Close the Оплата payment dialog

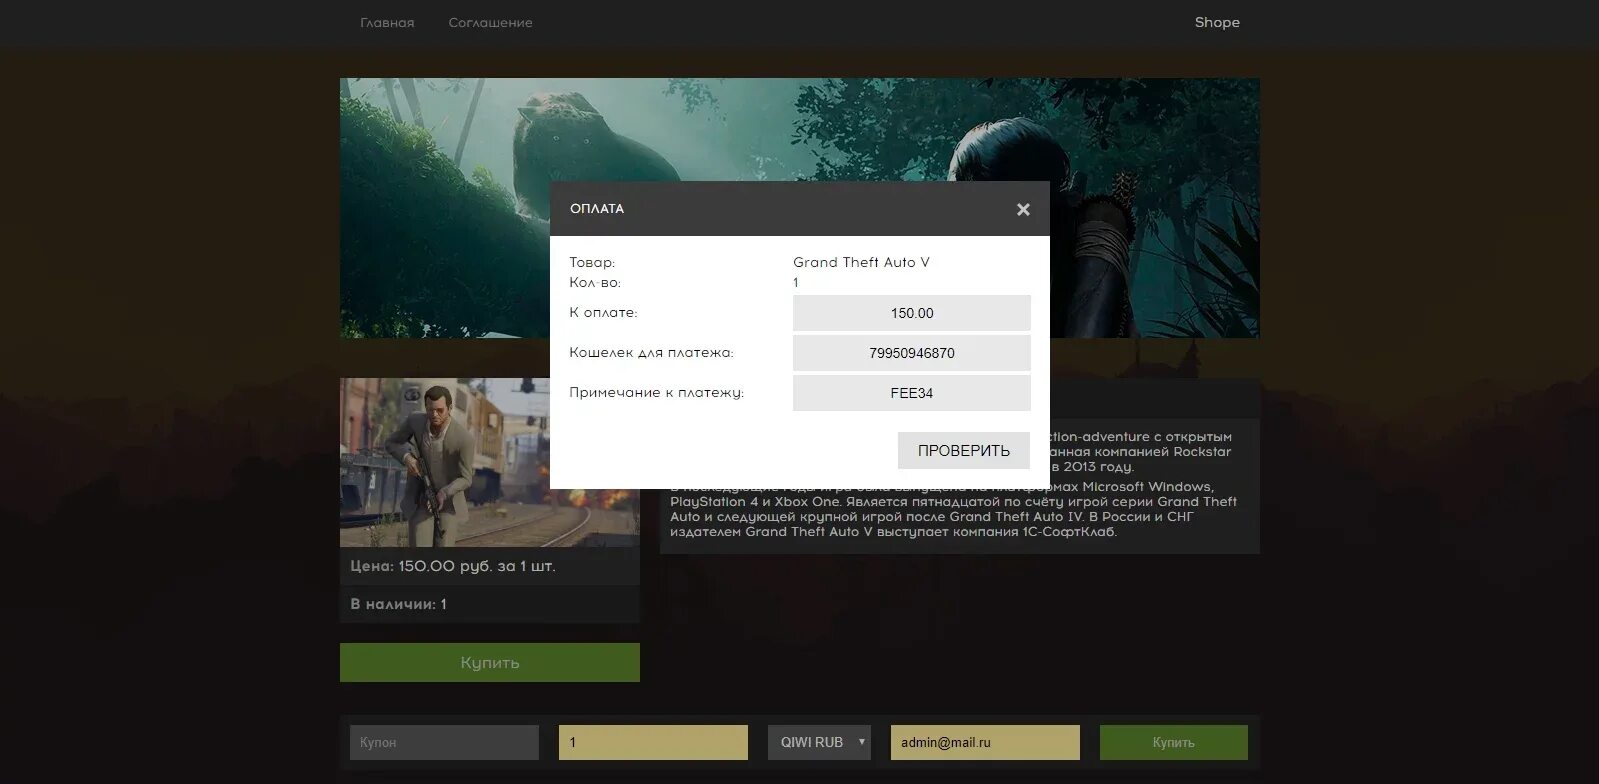pos(1023,209)
